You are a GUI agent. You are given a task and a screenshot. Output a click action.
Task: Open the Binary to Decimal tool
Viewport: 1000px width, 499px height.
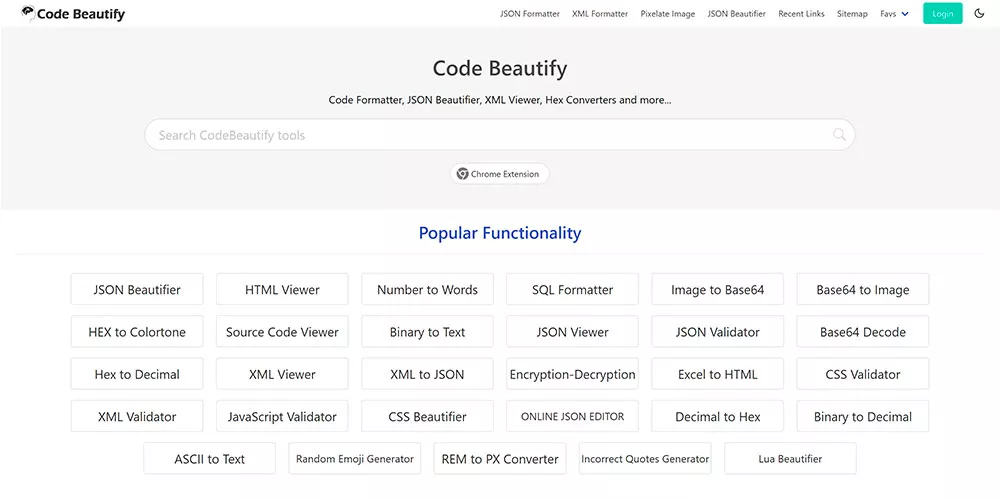click(863, 416)
